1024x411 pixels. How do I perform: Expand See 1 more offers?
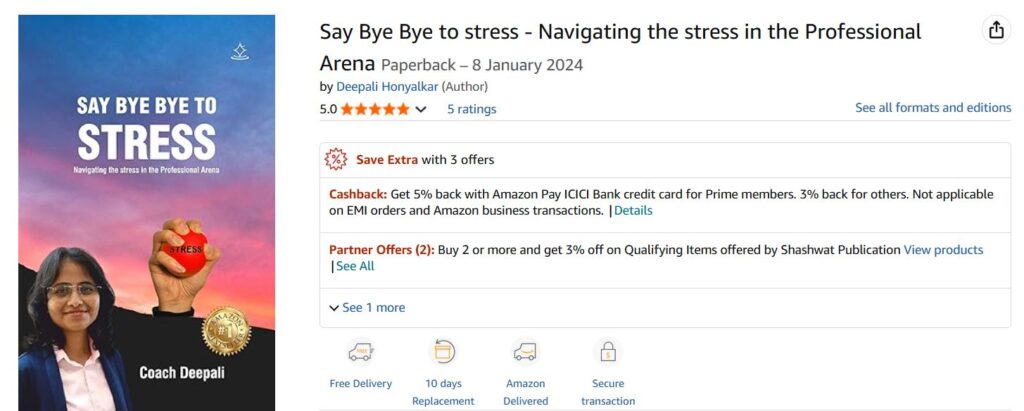point(367,307)
